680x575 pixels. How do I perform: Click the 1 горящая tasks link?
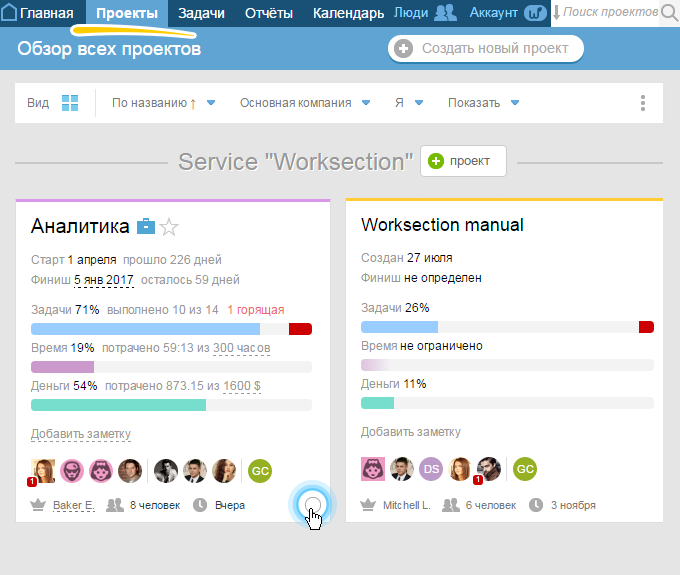click(256, 310)
